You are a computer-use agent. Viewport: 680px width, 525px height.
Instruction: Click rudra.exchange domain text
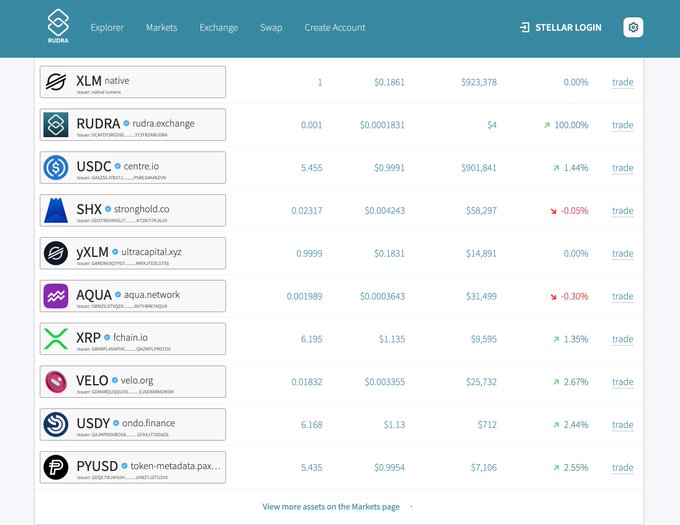tap(163, 124)
